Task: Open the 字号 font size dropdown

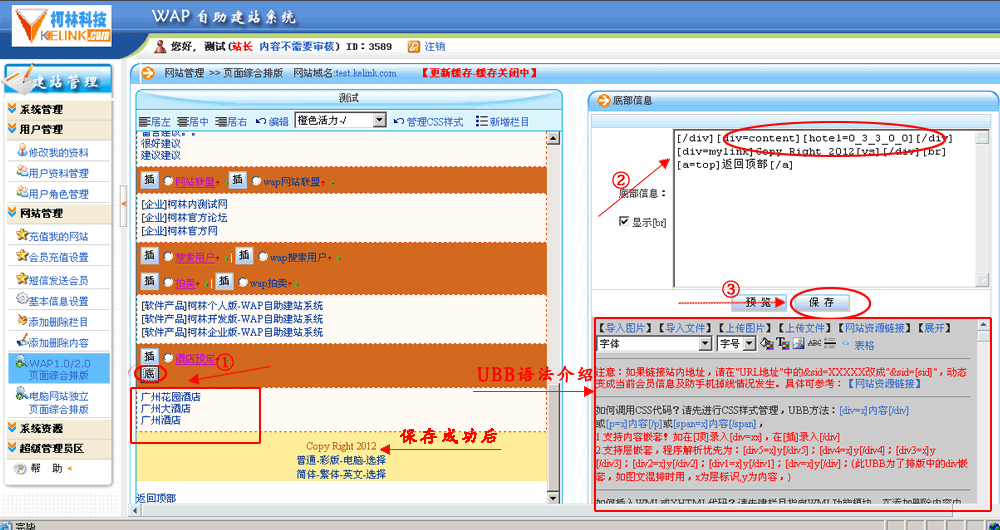Action: coord(737,344)
